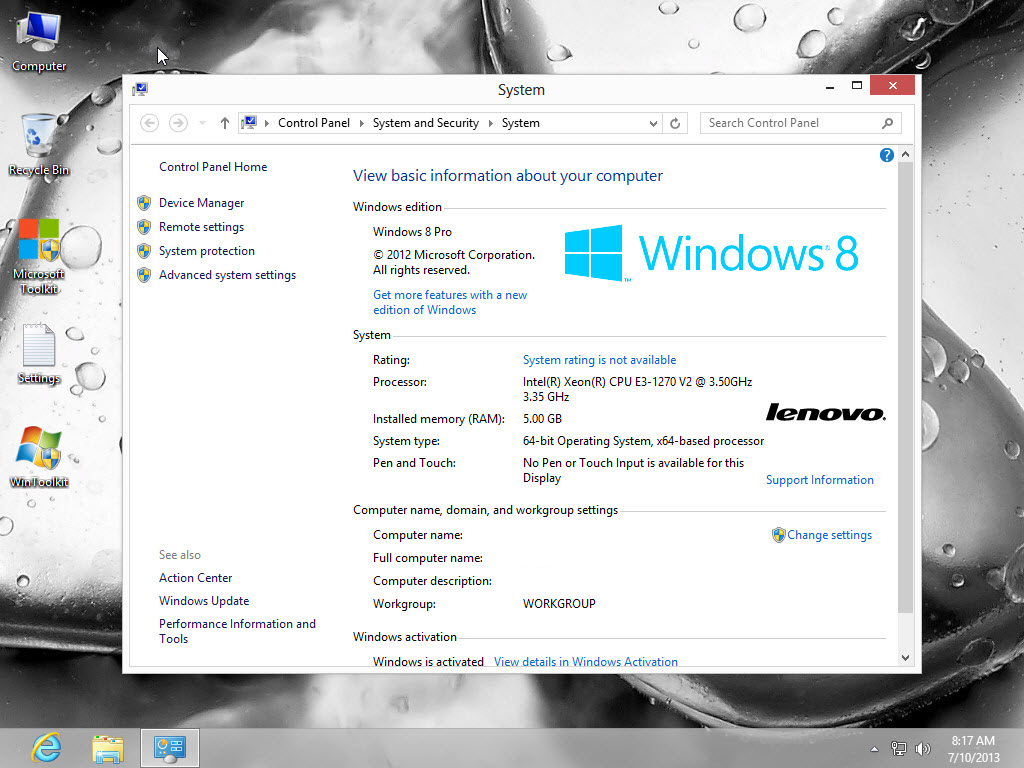This screenshot has width=1024, height=768.
Task: Launch Internet Explorer from the taskbar
Action: coord(46,748)
